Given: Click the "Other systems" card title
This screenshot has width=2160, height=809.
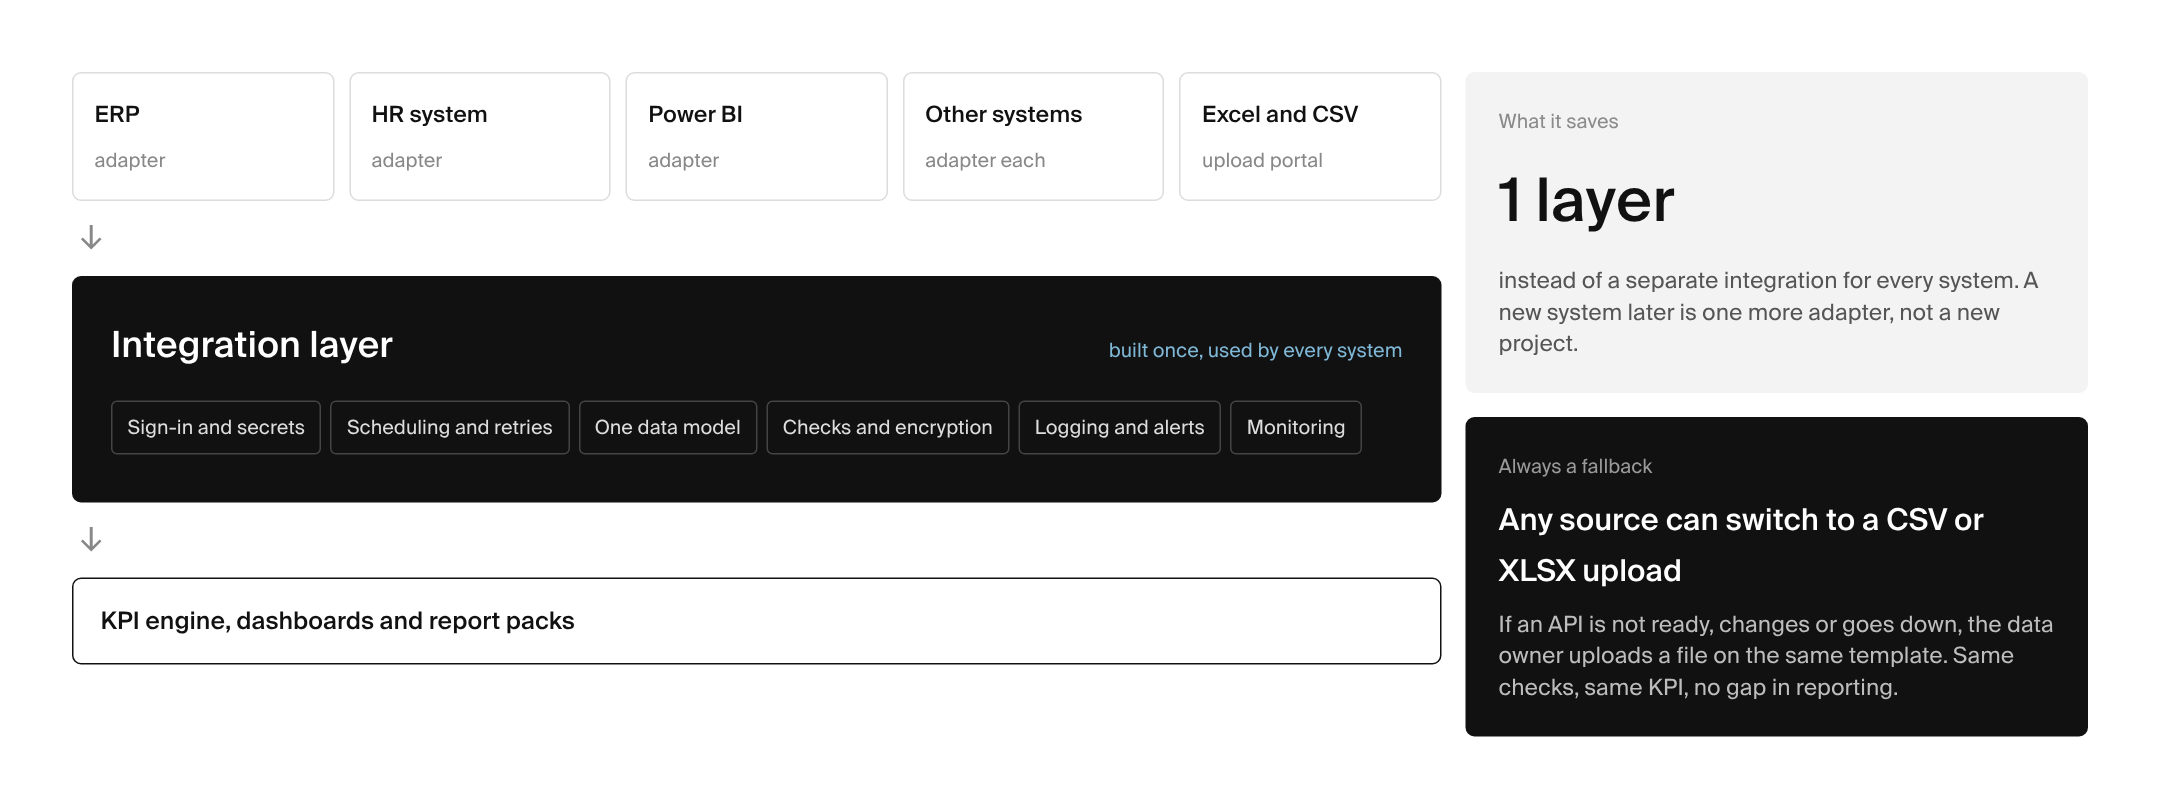Looking at the screenshot, I should (x=1003, y=114).
